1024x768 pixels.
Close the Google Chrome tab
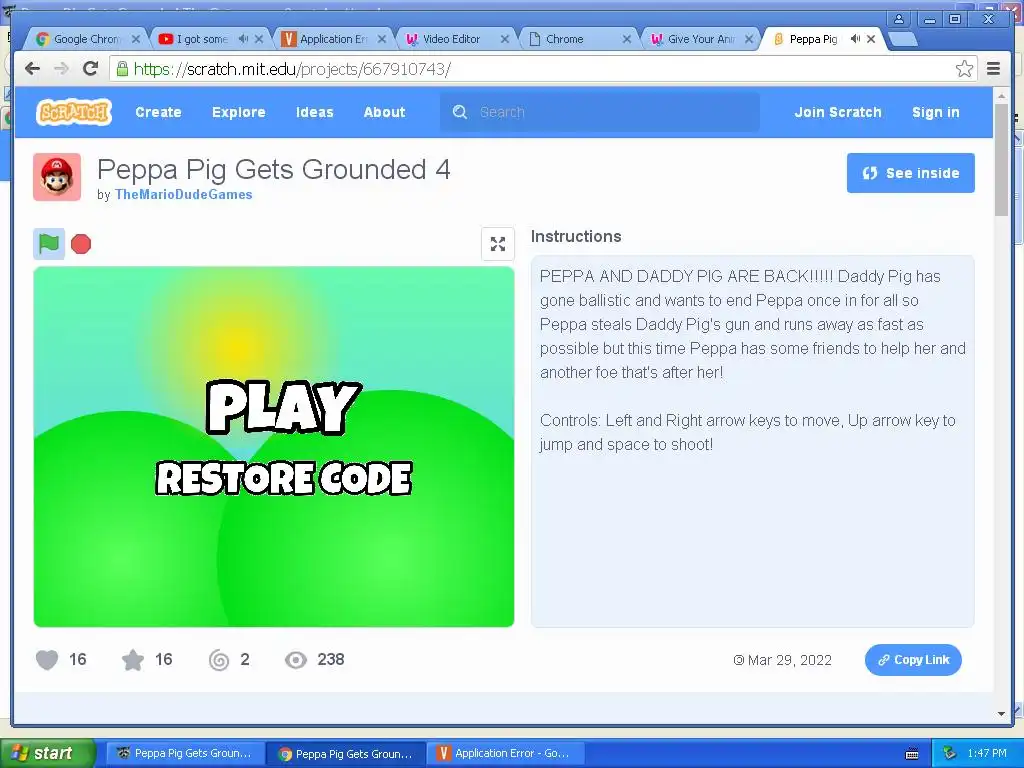point(136,39)
